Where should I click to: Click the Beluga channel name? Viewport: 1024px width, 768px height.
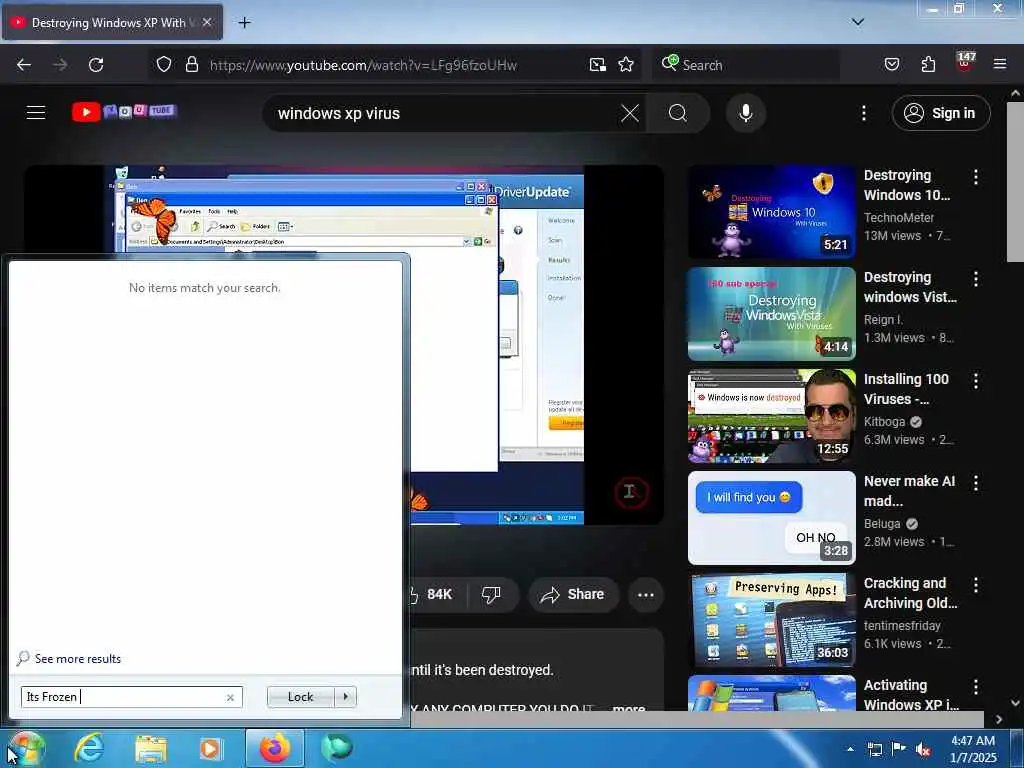tap(882, 524)
